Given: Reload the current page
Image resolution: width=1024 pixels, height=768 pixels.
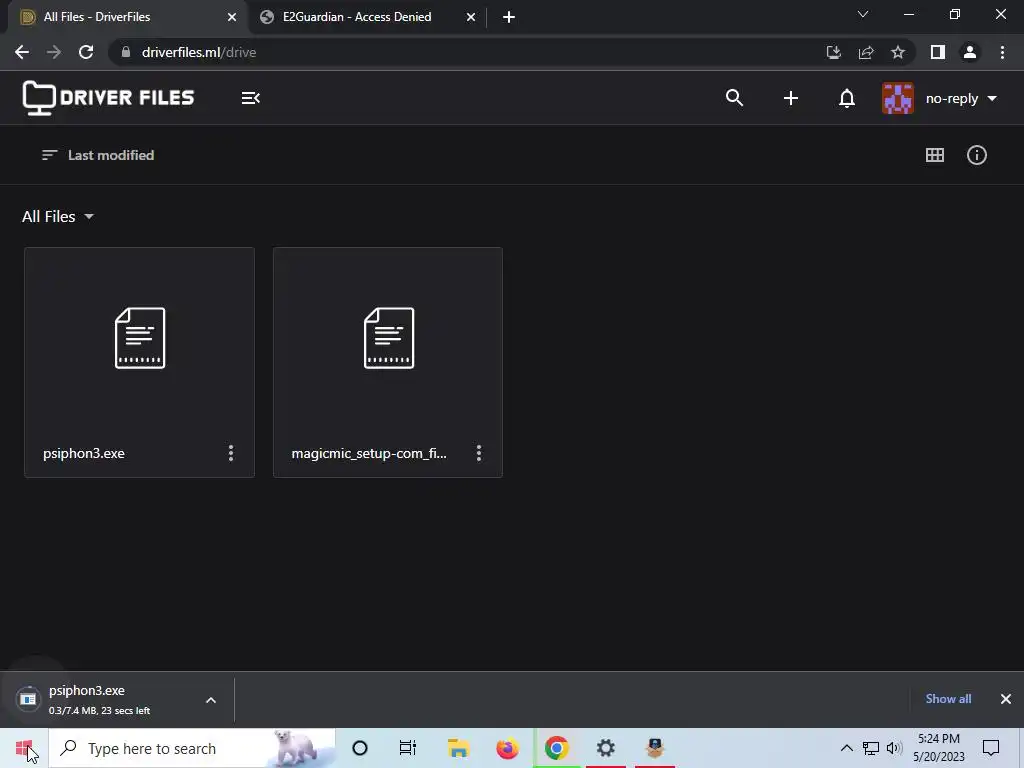Looking at the screenshot, I should pos(86,52).
